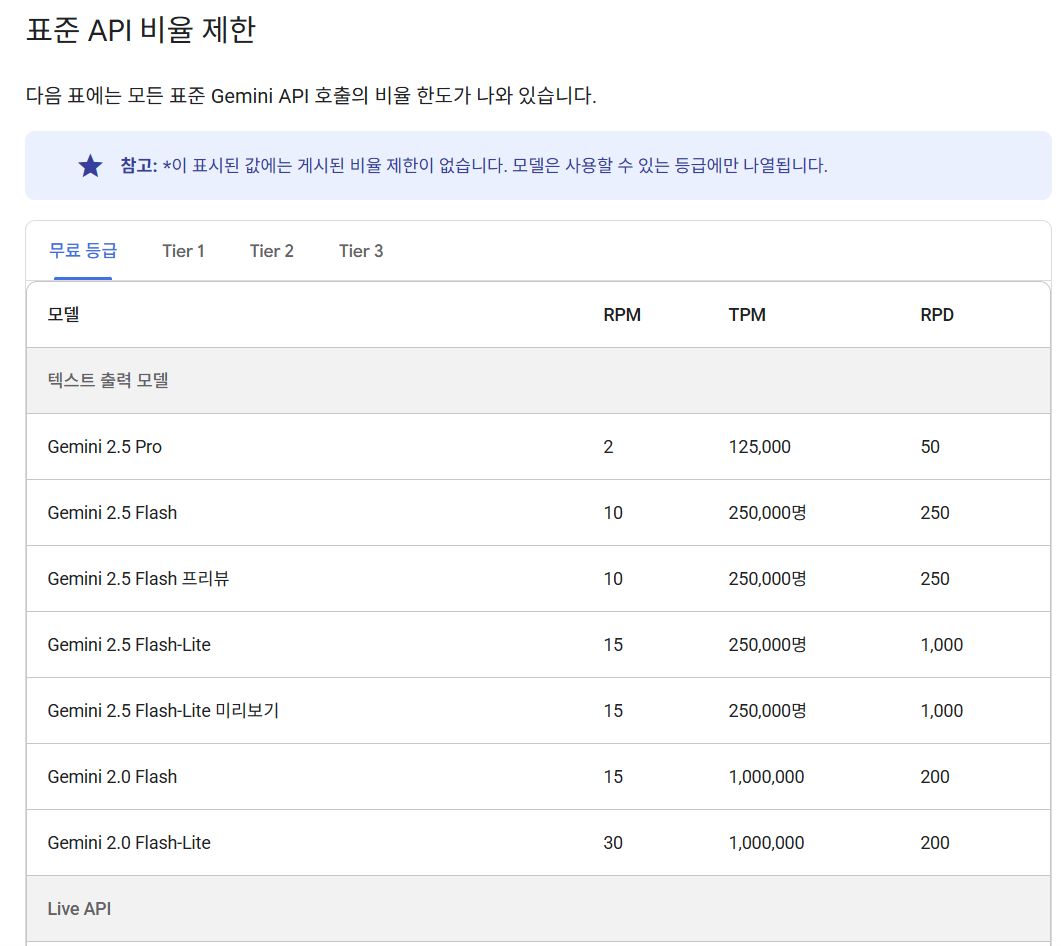Image resolution: width=1061 pixels, height=946 pixels.
Task: Select the Gemini 2.0 Flash-Lite model name
Action: [129, 842]
